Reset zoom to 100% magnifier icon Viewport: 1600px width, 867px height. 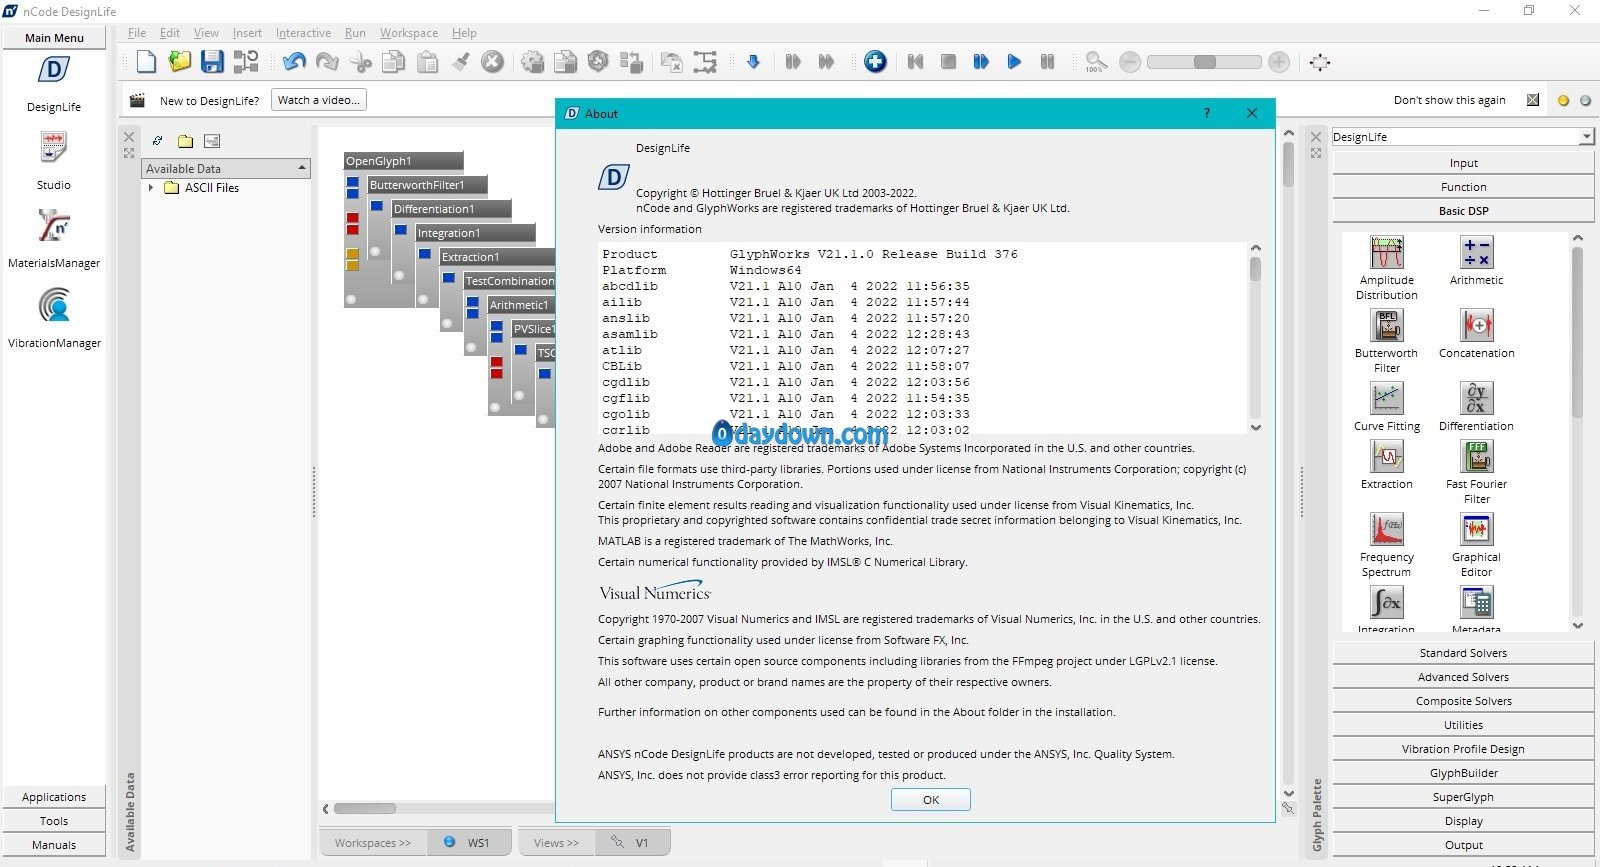pyautogui.click(x=1096, y=62)
